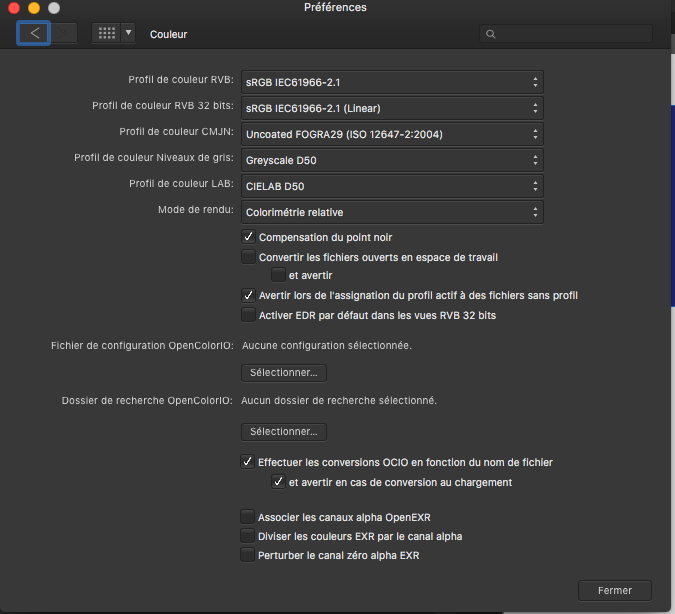Image resolution: width=675 pixels, height=614 pixels.
Task: Toggle Effectuer les conversions OCIO checkbox
Action: [x=248, y=462]
